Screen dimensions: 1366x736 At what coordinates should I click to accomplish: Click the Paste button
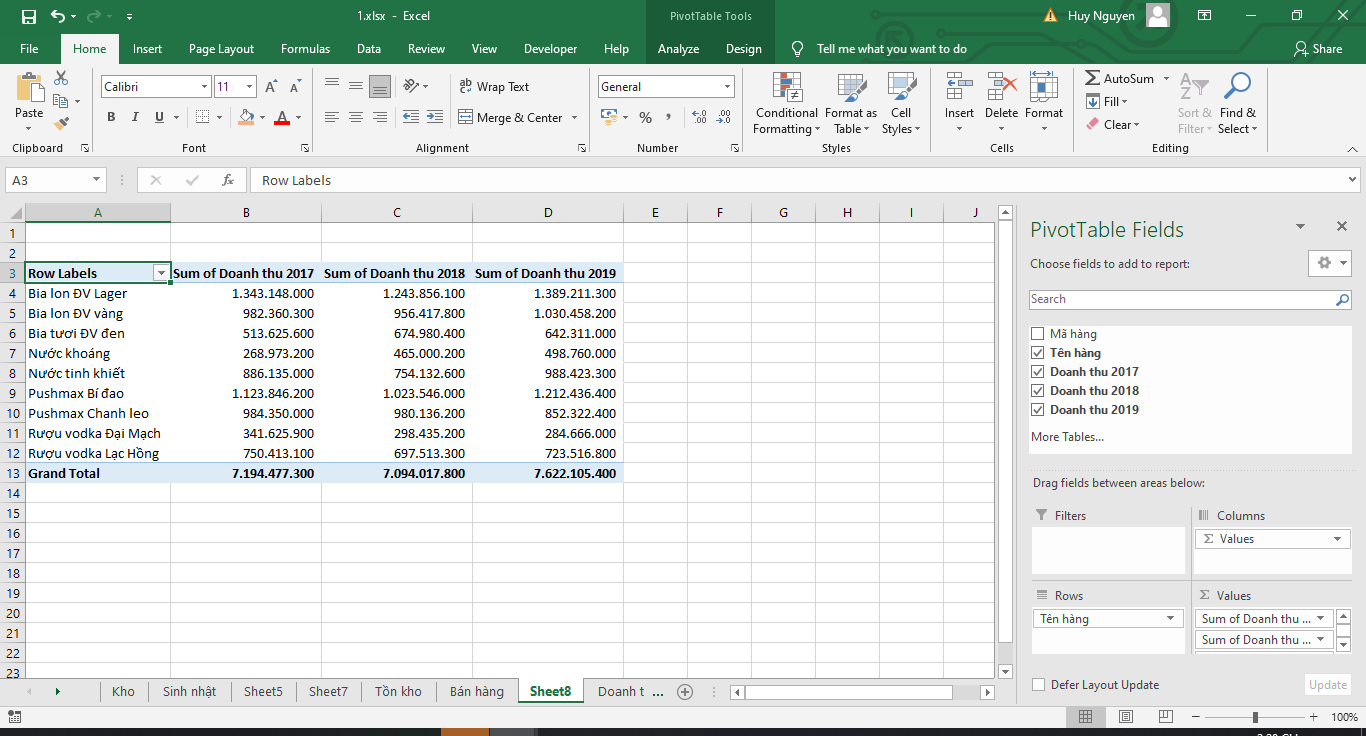point(29,103)
